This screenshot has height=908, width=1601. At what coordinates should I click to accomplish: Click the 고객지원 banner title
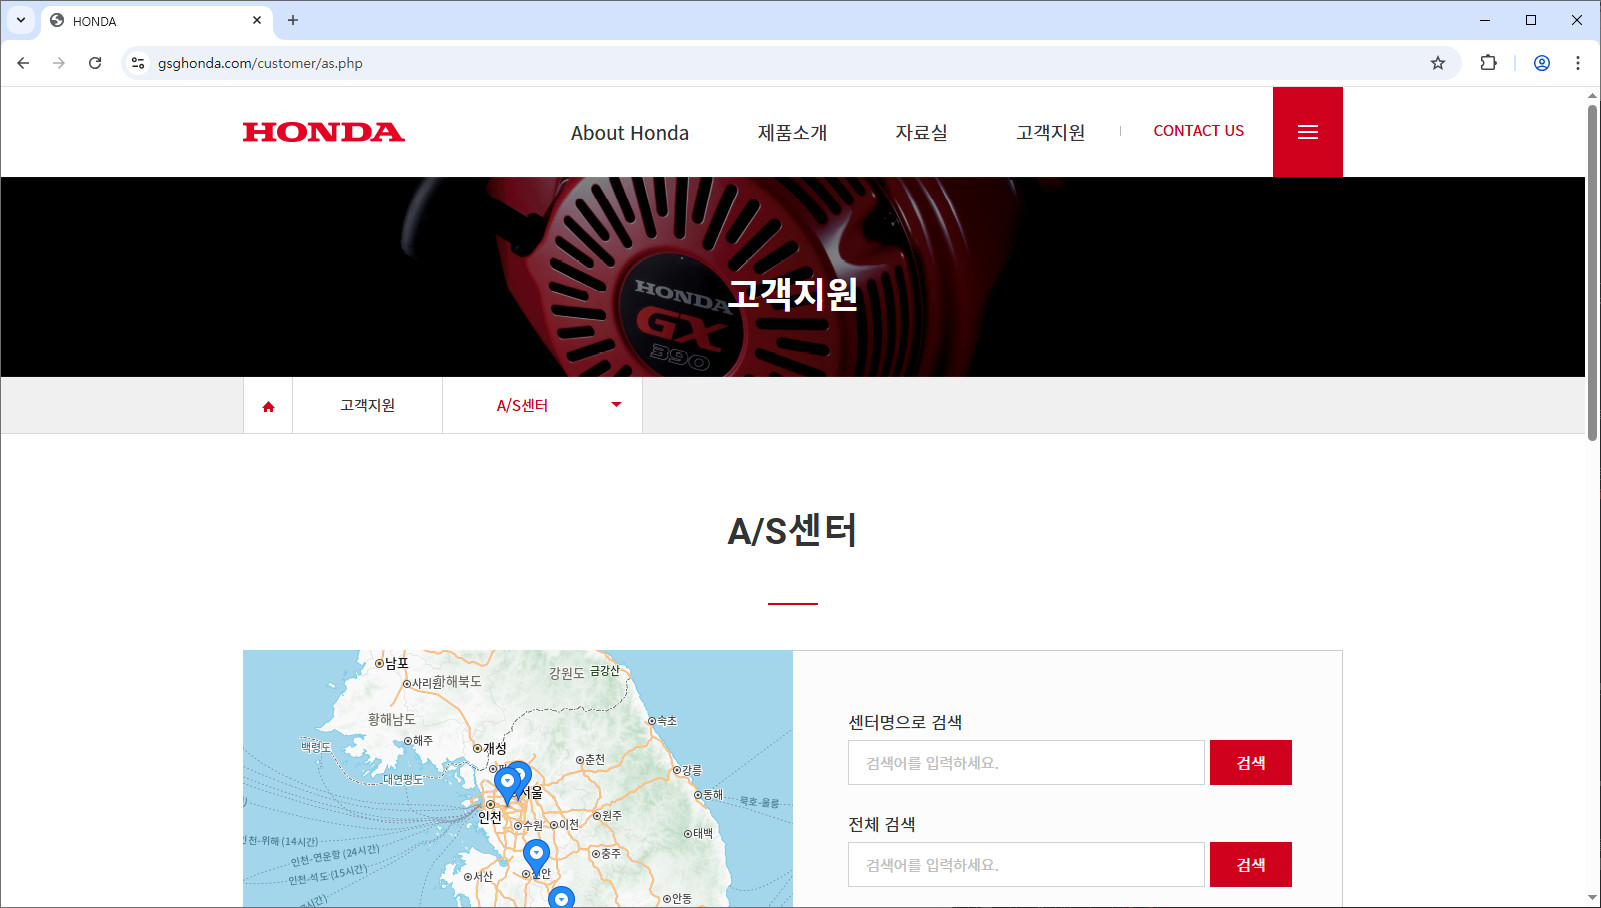click(x=793, y=293)
